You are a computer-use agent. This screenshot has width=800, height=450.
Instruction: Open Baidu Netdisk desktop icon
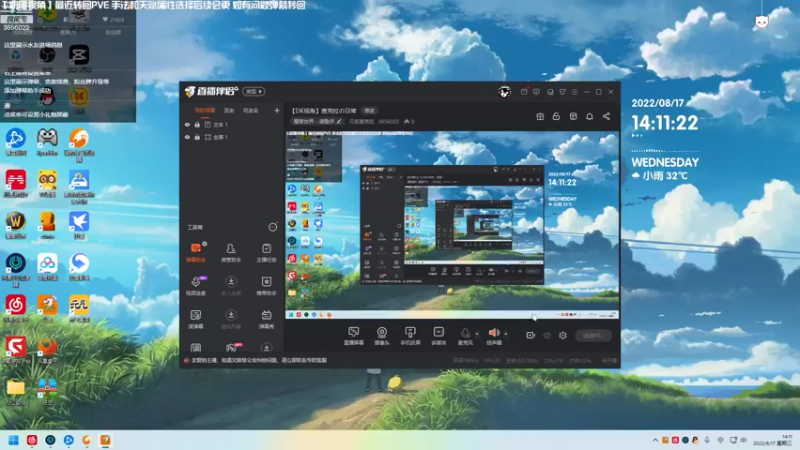(x=47, y=267)
